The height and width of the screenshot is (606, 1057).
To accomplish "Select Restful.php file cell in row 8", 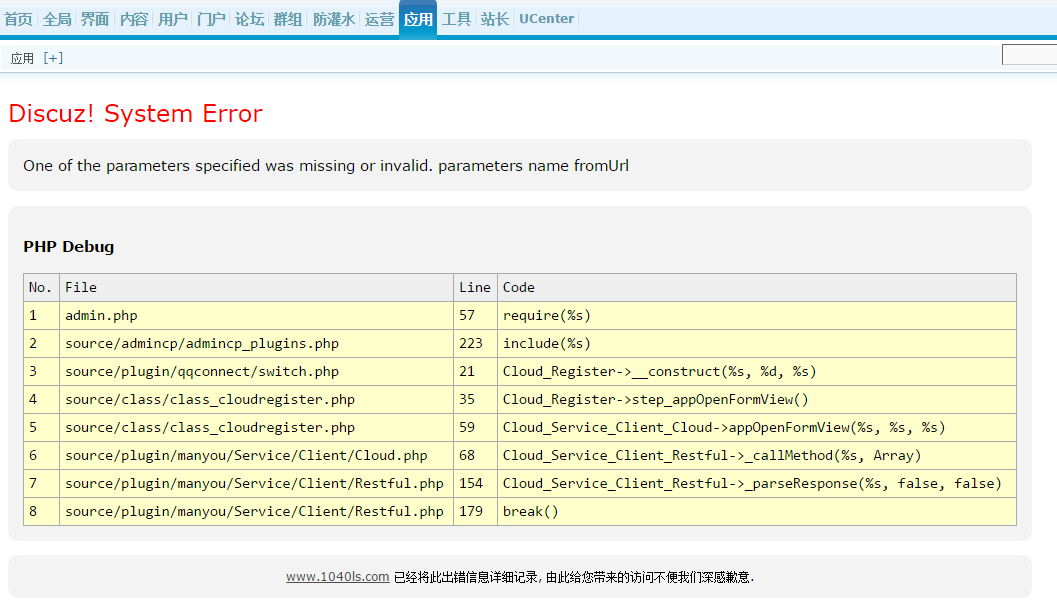I will [x=256, y=512].
